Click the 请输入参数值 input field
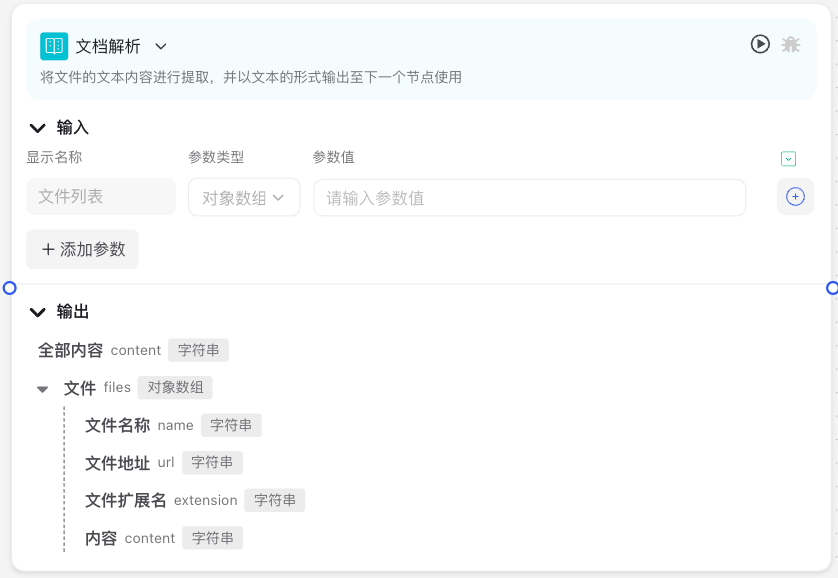This screenshot has height=578, width=838. pos(530,198)
